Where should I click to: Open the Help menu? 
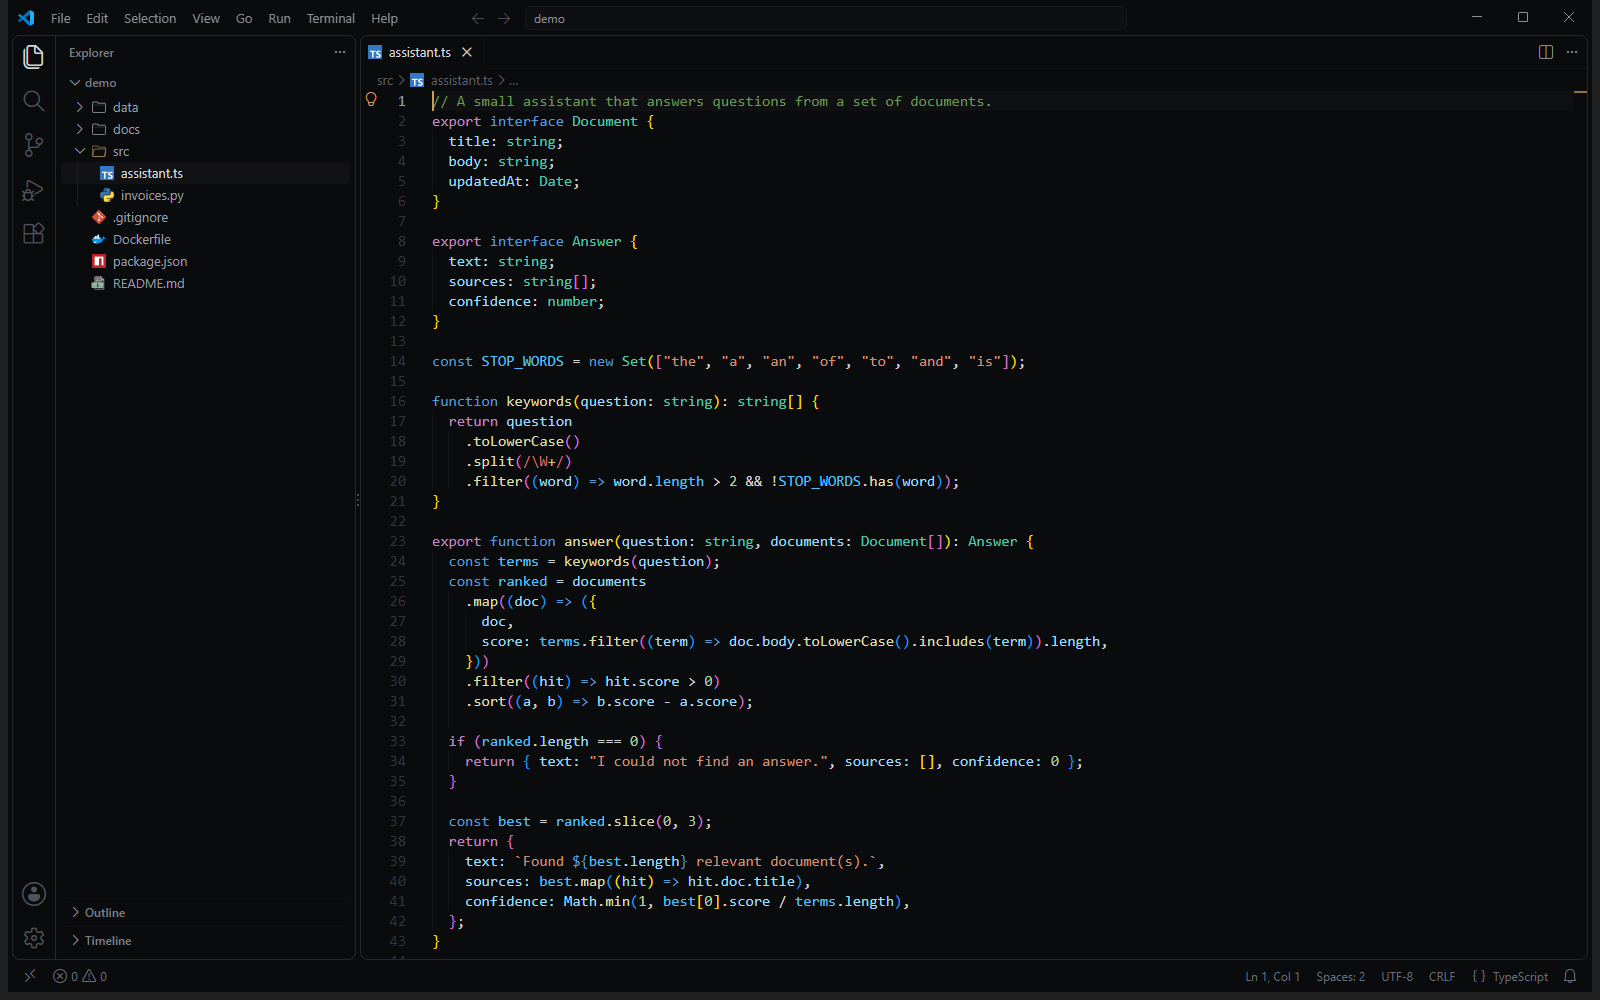(385, 18)
